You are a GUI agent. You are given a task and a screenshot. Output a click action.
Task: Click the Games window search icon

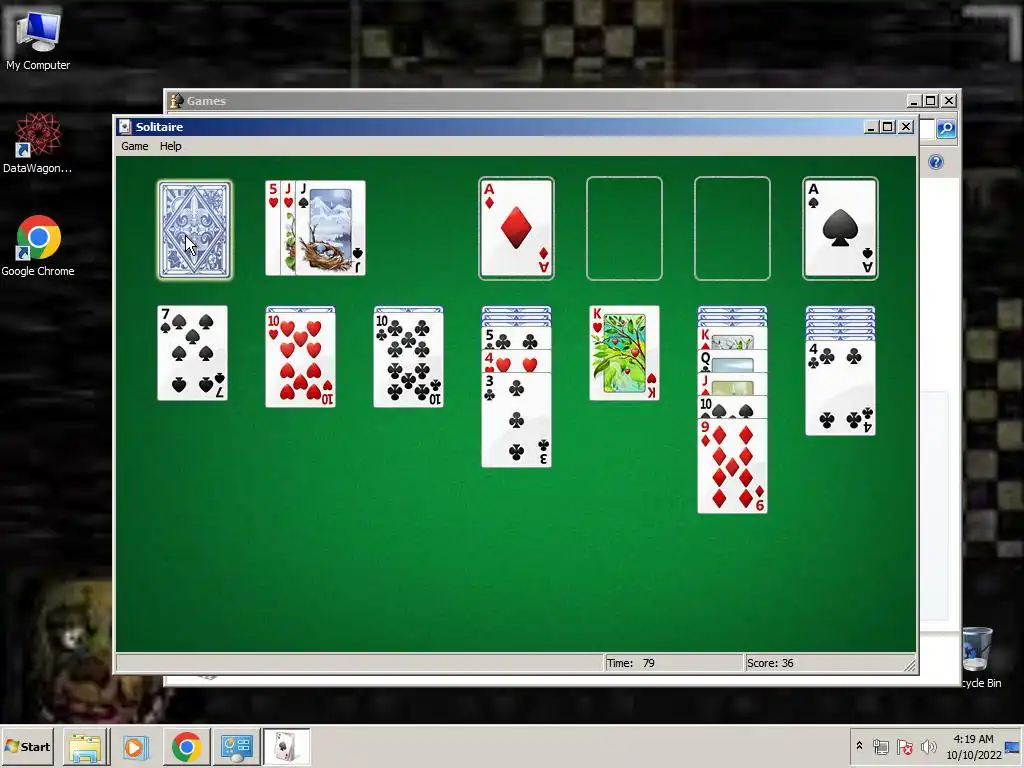pyautogui.click(x=946, y=129)
